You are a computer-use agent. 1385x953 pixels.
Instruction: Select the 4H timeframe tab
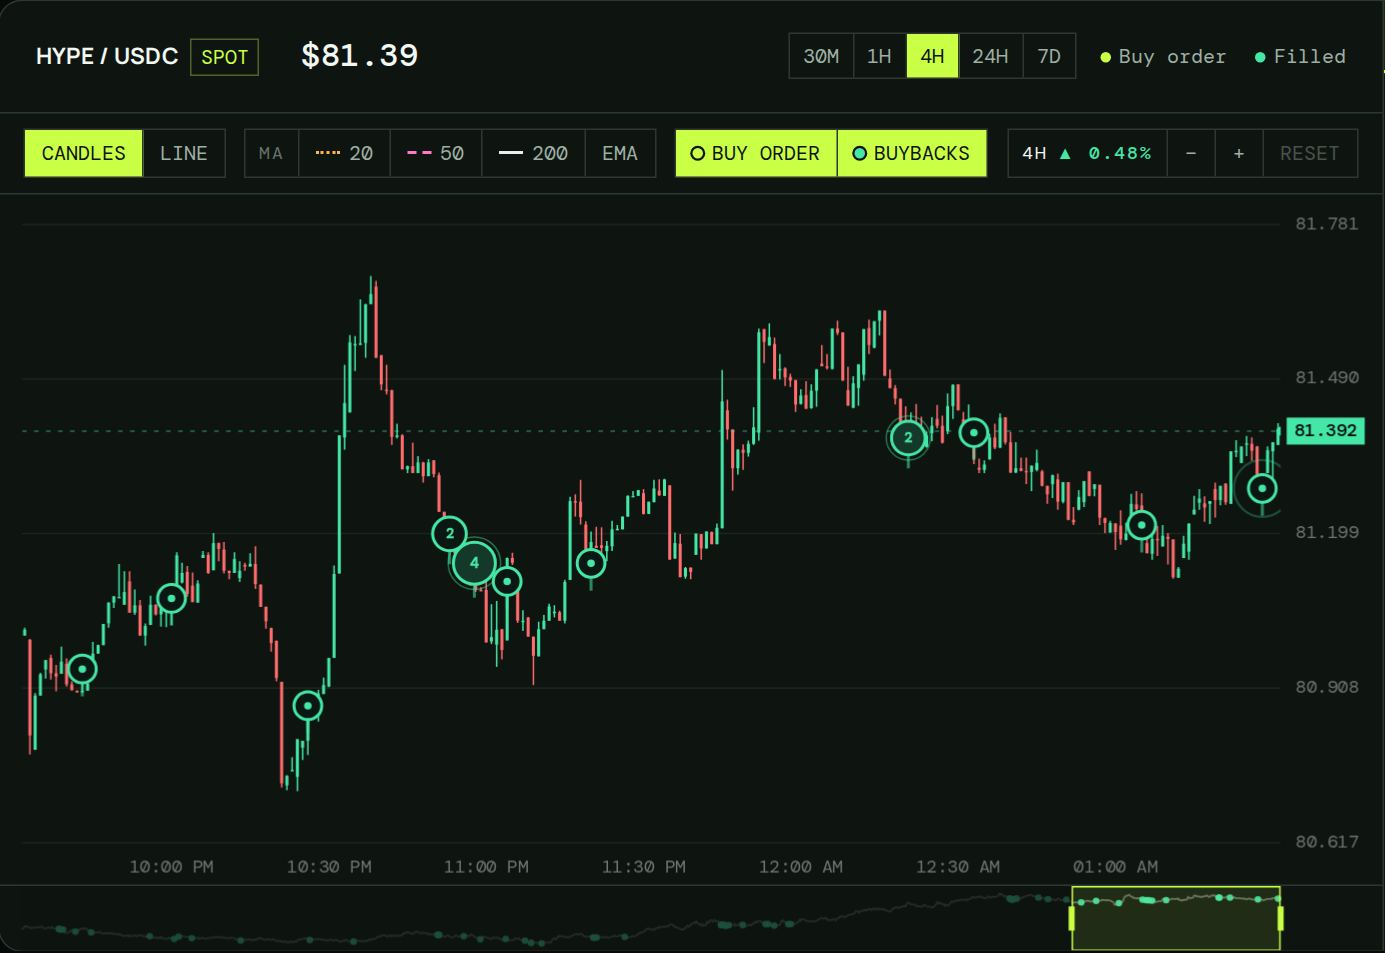[x=932, y=56]
